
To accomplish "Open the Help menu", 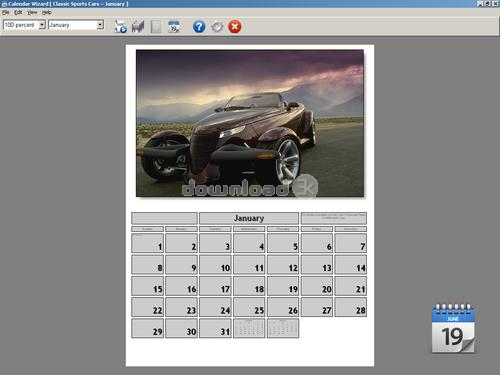I will pyautogui.click(x=46, y=12).
